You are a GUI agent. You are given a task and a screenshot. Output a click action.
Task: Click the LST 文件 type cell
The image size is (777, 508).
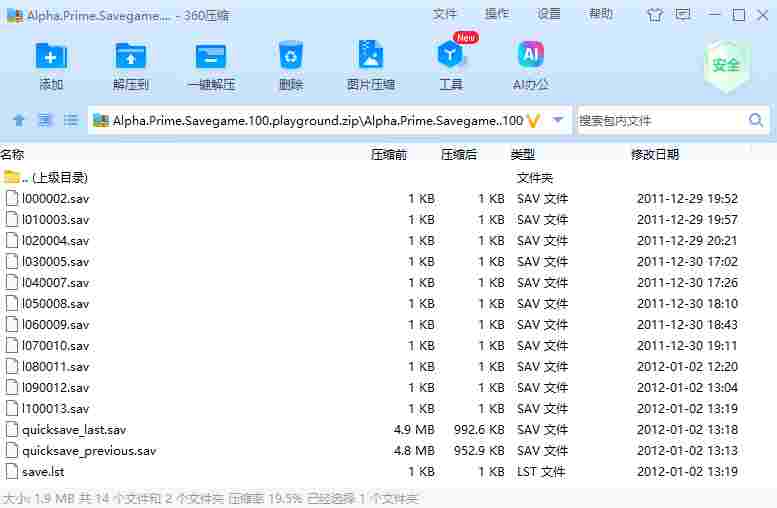541,472
